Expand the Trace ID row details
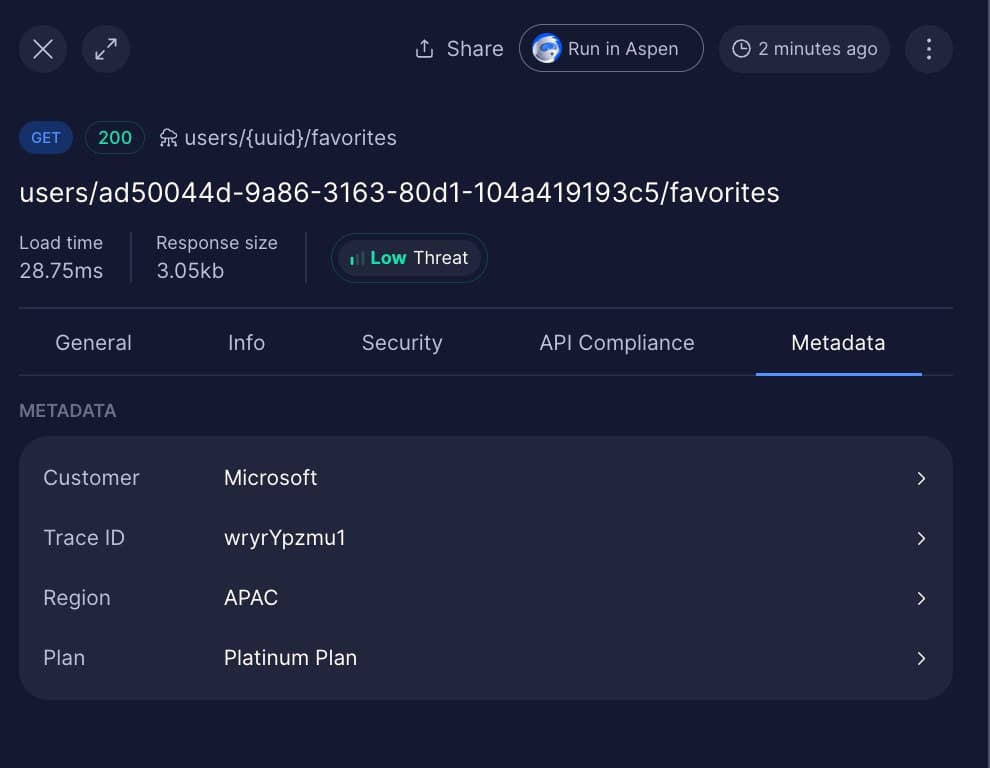990x768 pixels. click(921, 538)
